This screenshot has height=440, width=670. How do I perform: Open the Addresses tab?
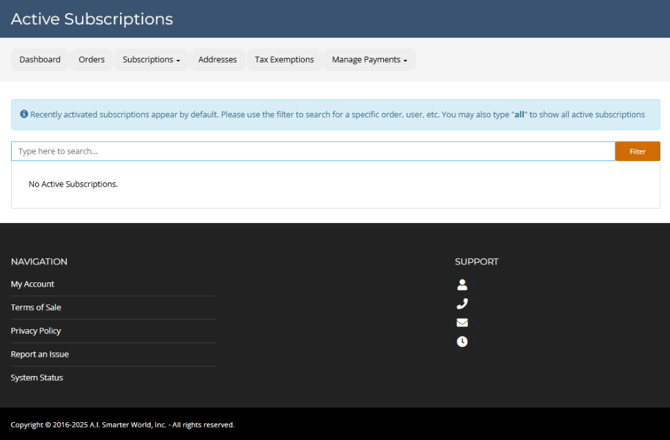coord(217,60)
